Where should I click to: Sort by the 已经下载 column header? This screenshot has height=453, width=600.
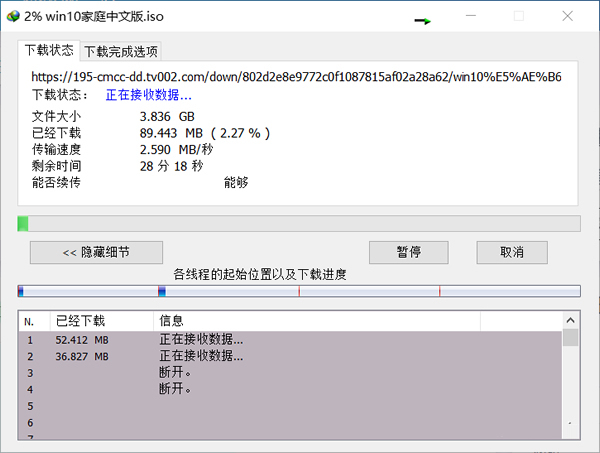click(102, 321)
